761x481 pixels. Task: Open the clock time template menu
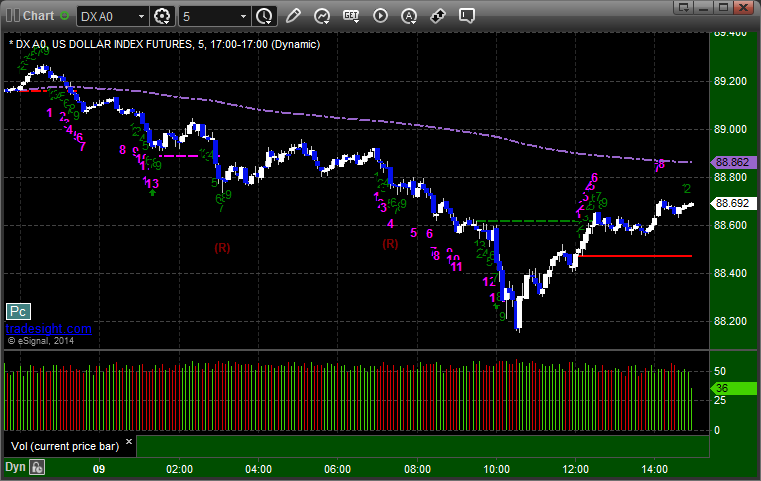265,17
